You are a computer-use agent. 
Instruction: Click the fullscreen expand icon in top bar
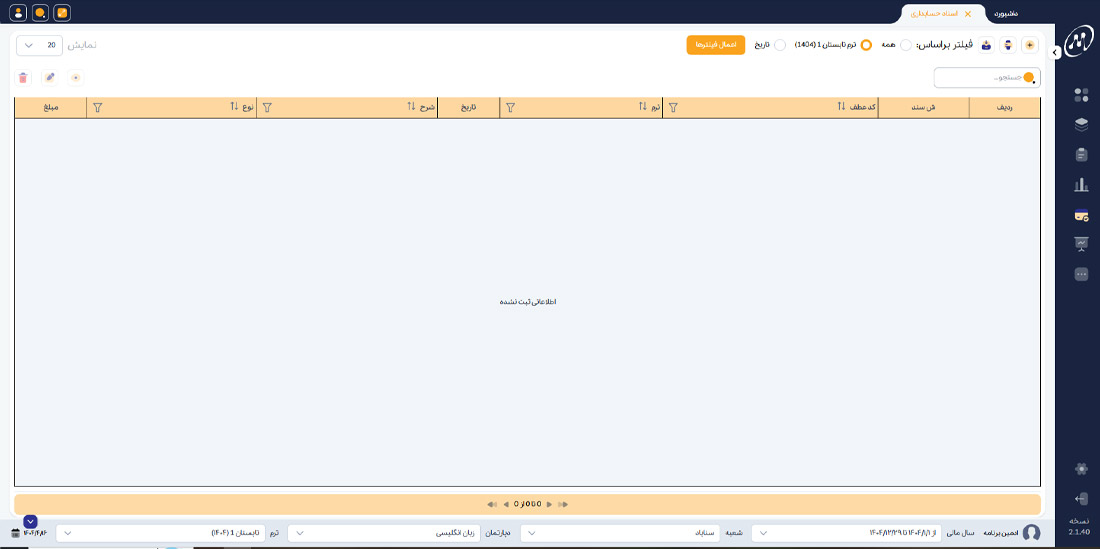point(62,13)
